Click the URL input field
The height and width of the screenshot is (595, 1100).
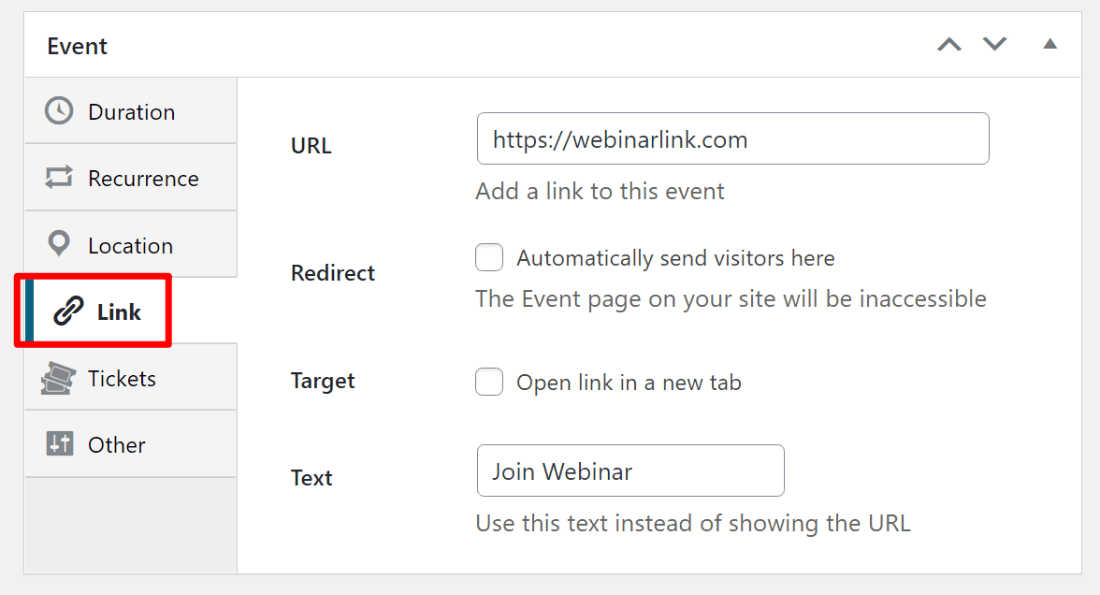point(733,139)
